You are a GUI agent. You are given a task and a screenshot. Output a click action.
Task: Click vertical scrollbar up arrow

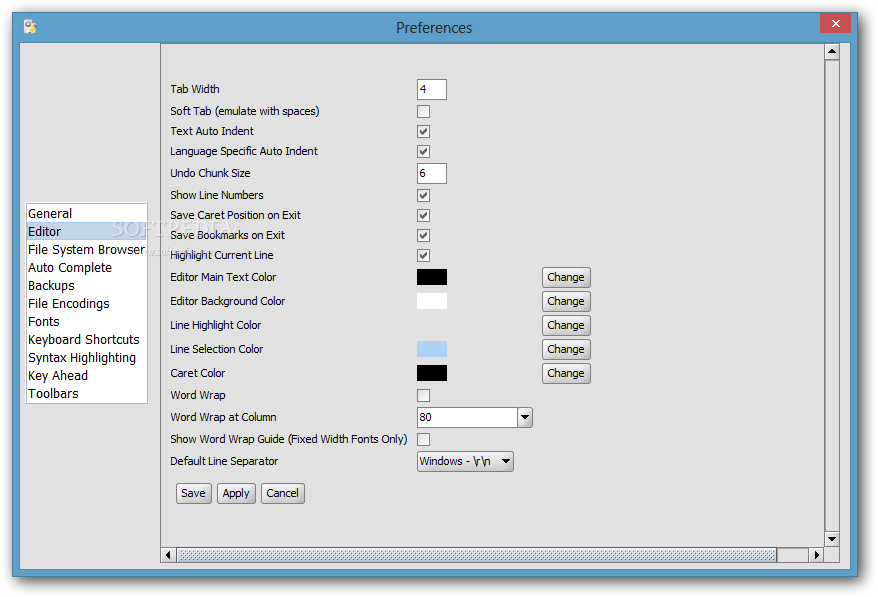832,52
